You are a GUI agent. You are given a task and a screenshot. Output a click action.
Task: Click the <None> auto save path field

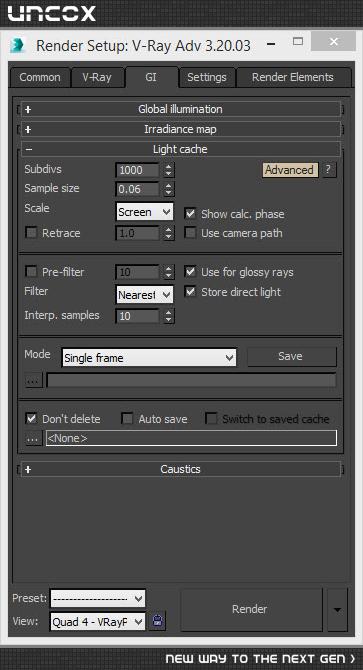click(x=191, y=438)
